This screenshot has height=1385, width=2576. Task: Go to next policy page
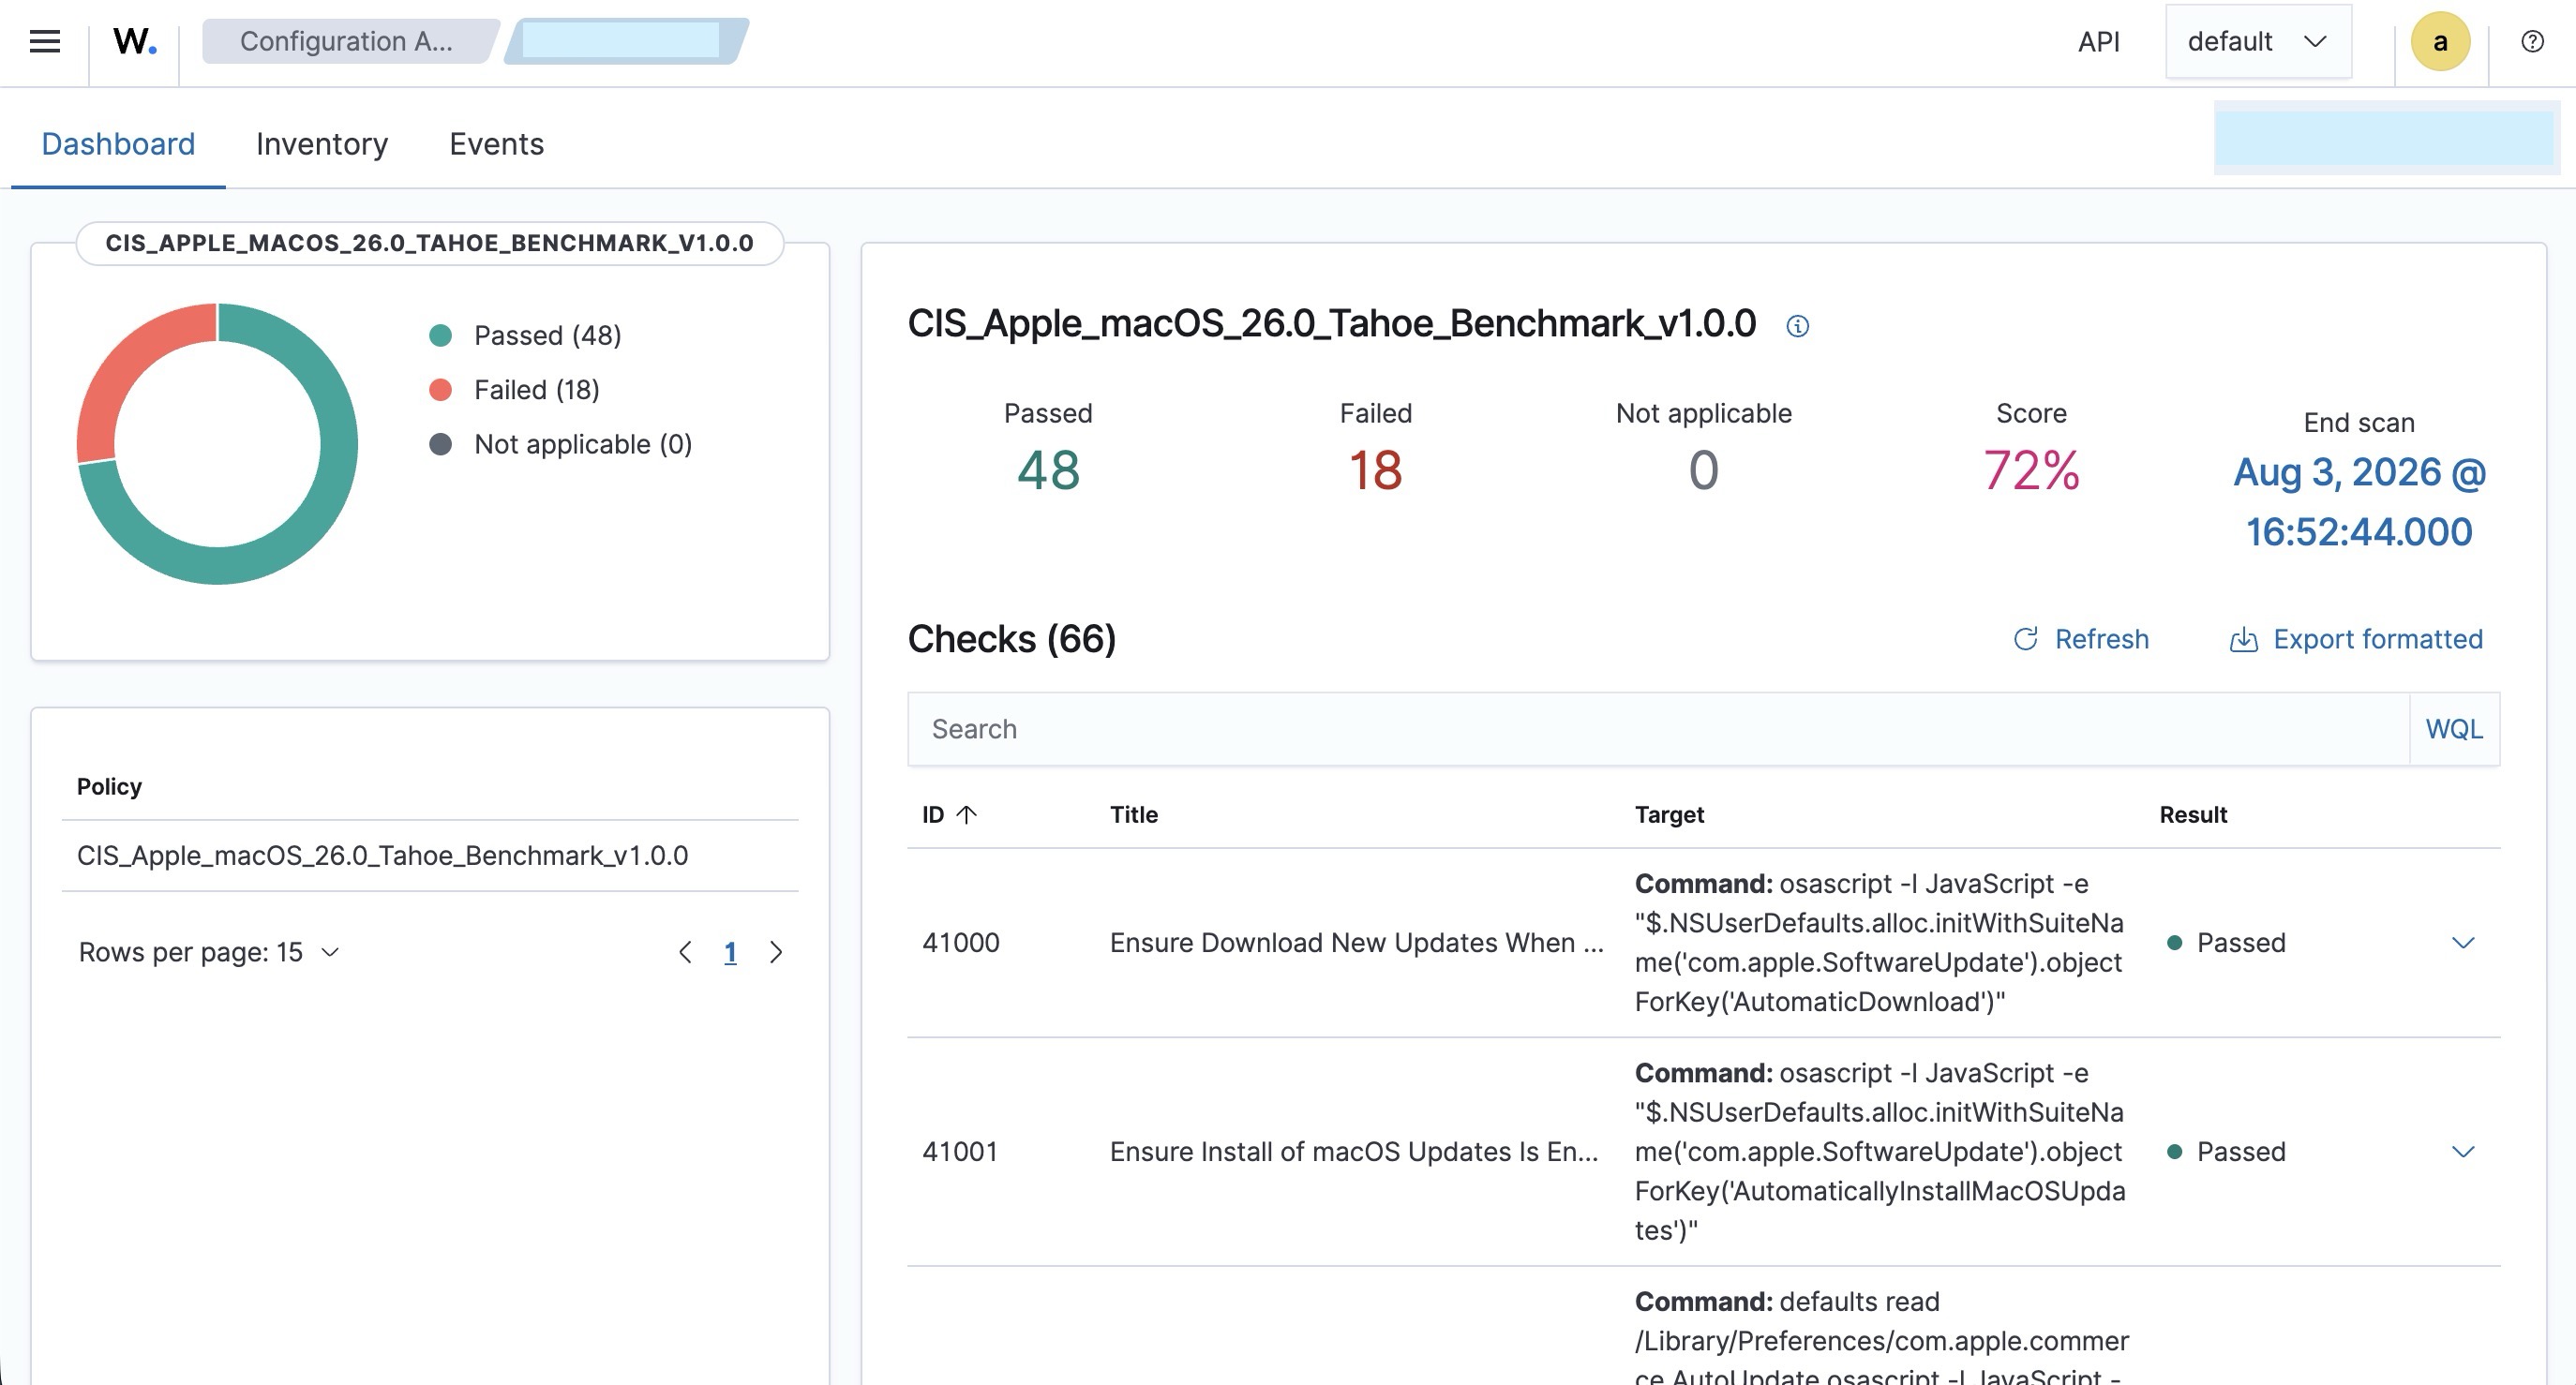point(776,952)
